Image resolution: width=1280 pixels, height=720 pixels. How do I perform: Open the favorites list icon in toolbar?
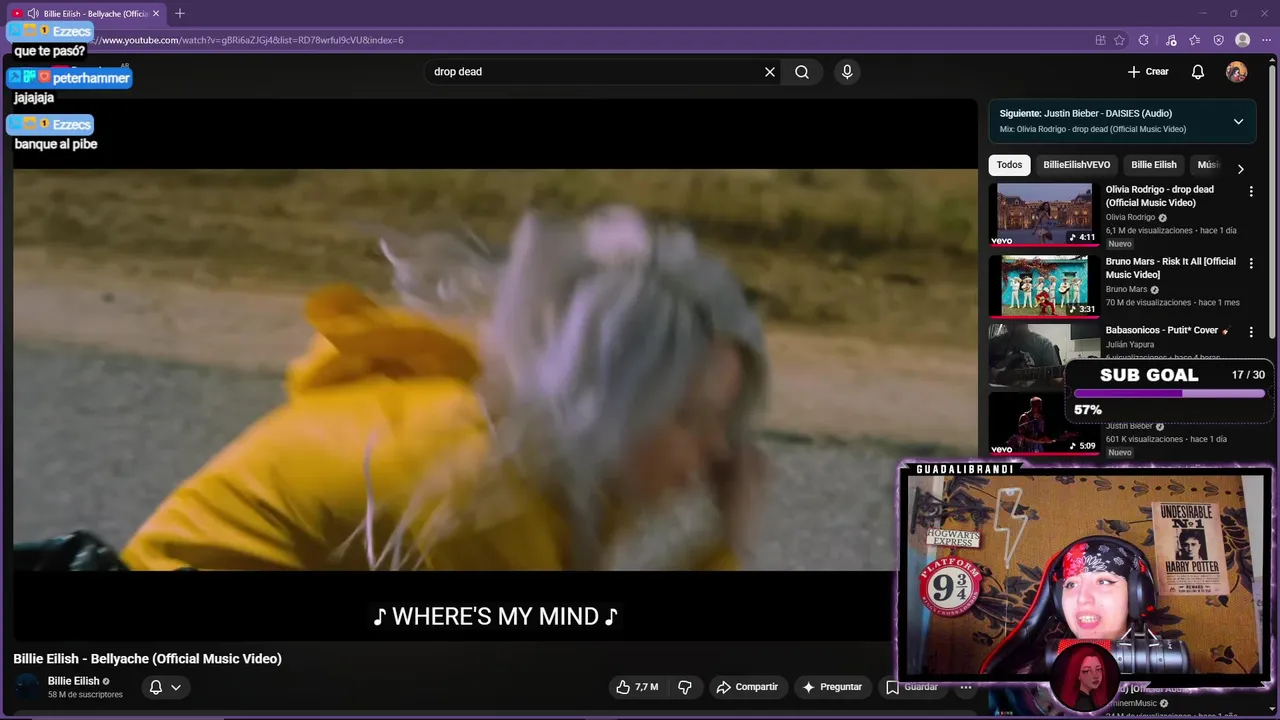point(1194,40)
